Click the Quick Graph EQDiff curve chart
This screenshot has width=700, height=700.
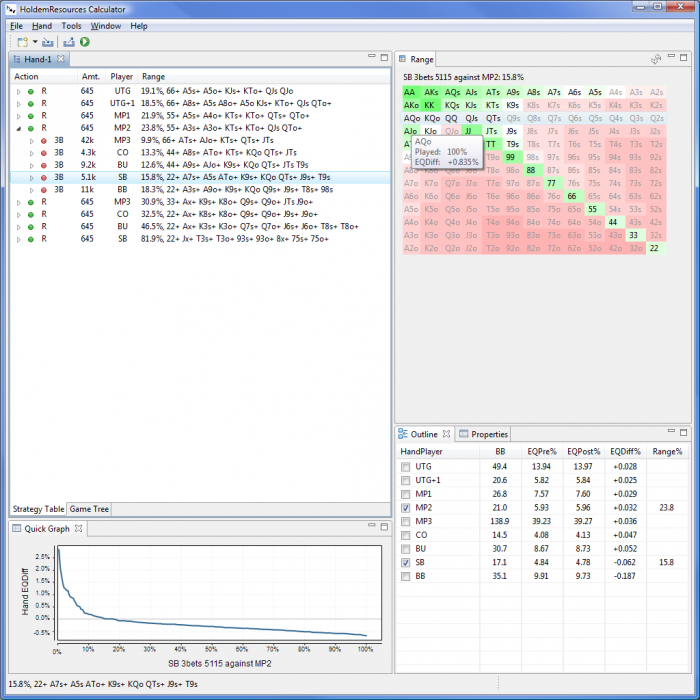(219, 593)
